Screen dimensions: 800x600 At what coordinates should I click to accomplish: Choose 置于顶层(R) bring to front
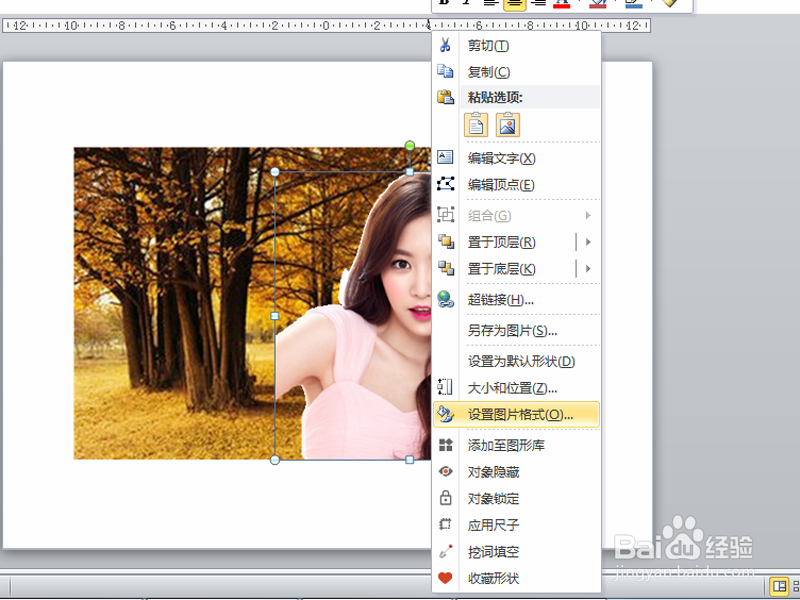click(502, 242)
